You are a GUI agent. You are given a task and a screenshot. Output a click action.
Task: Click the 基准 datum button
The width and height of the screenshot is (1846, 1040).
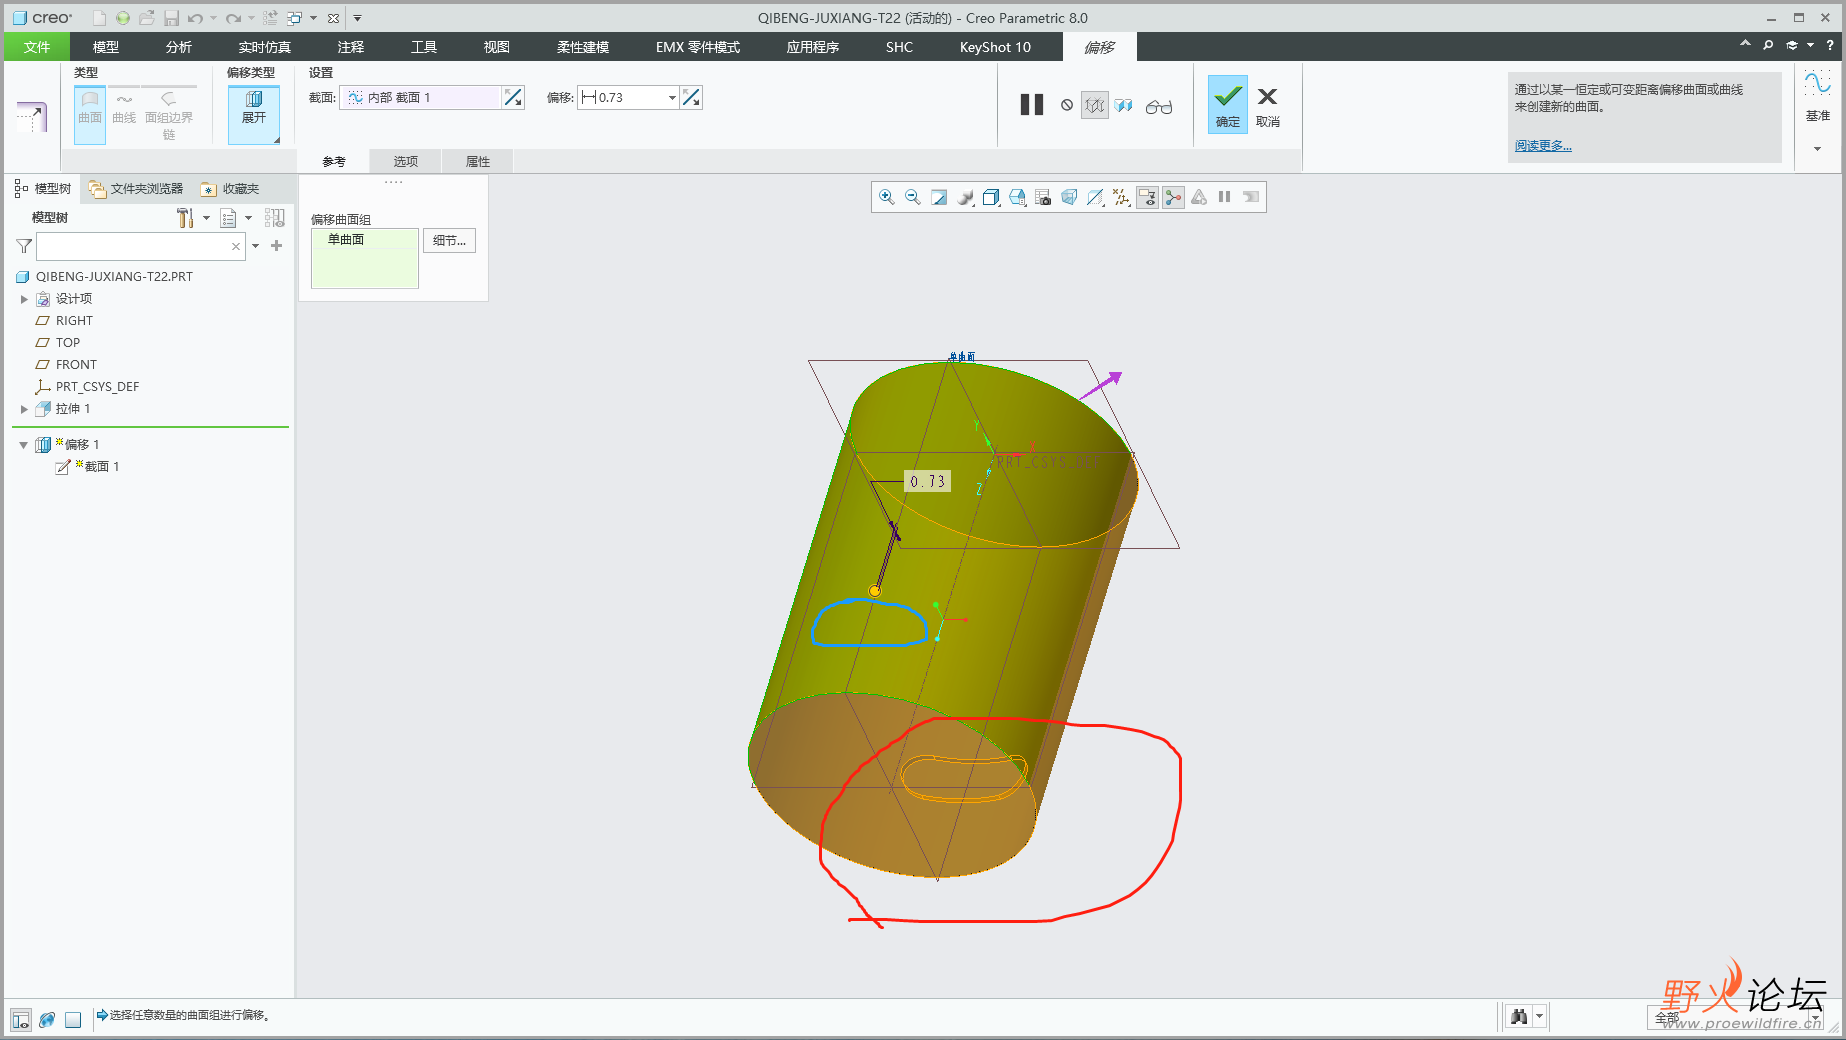click(x=1817, y=97)
